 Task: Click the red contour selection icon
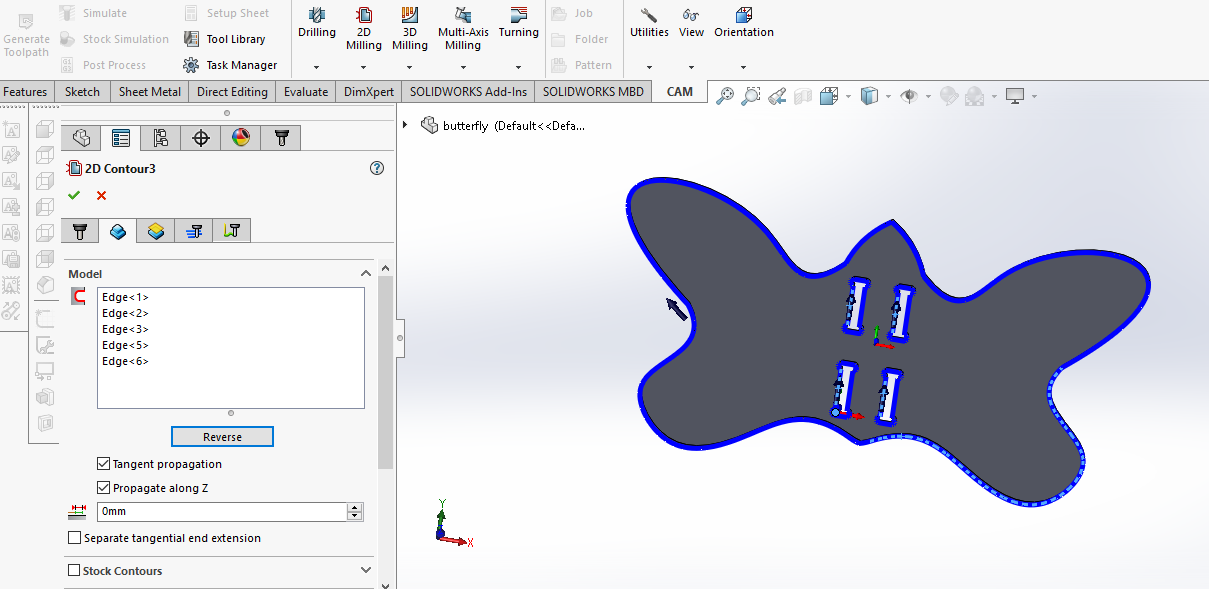tap(79, 297)
